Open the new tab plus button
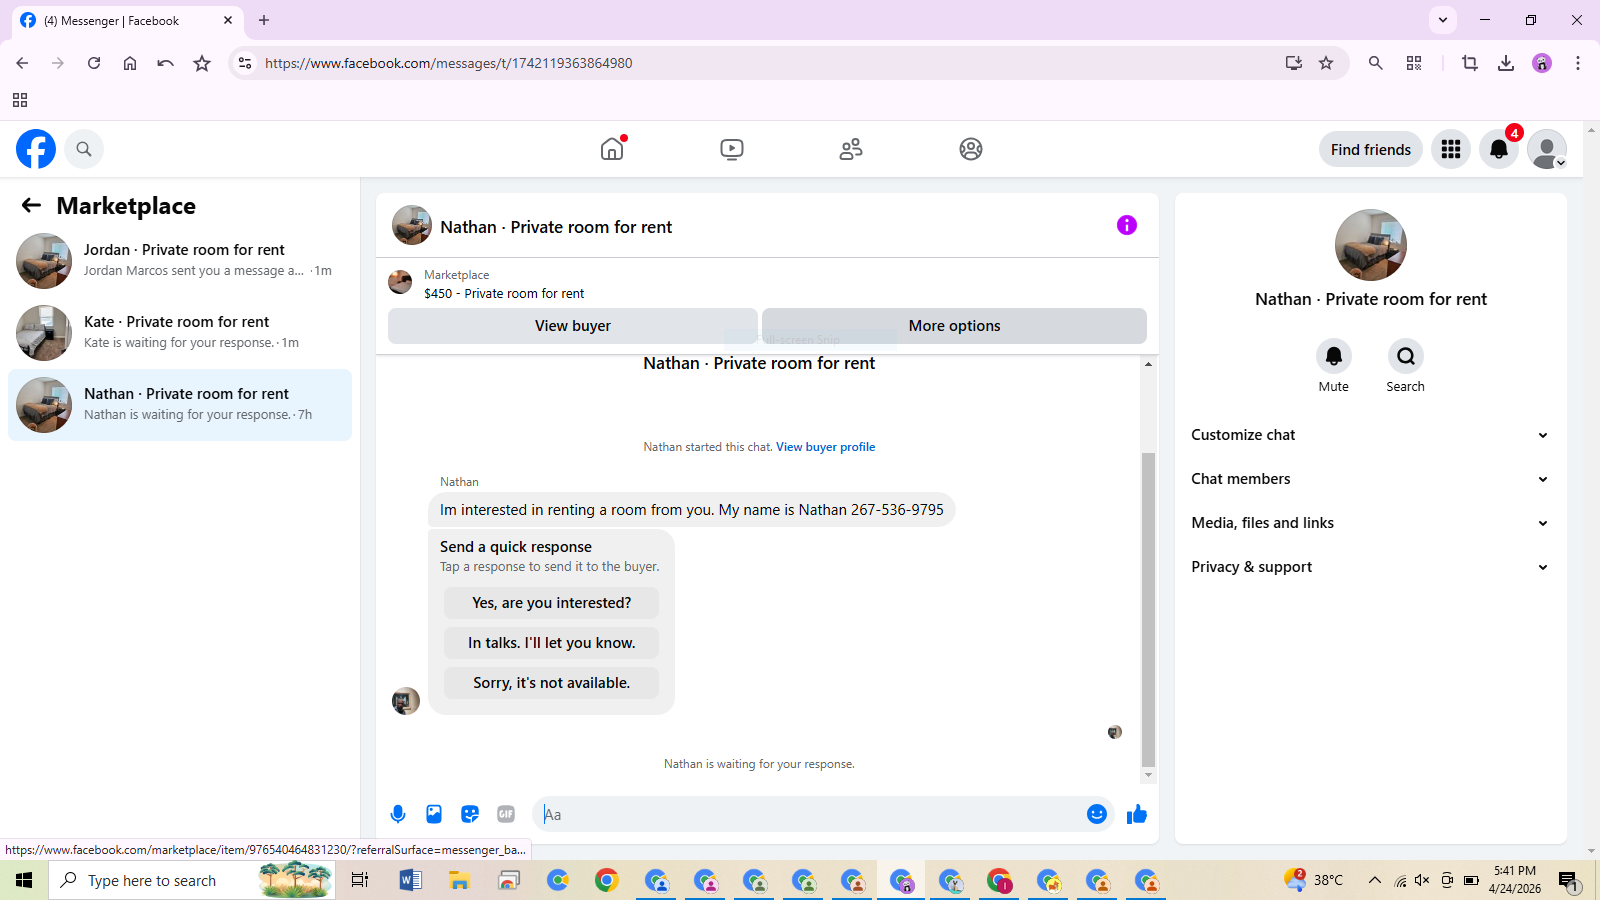This screenshot has height=900, width=1600. [x=264, y=20]
